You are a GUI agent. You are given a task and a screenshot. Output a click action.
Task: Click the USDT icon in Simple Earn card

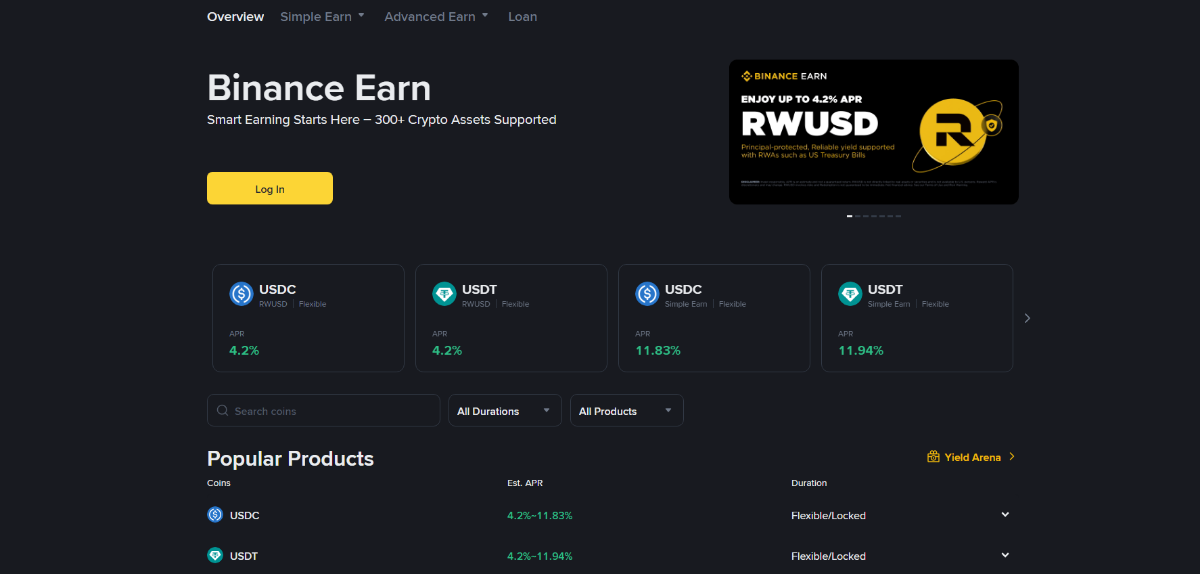coord(850,294)
